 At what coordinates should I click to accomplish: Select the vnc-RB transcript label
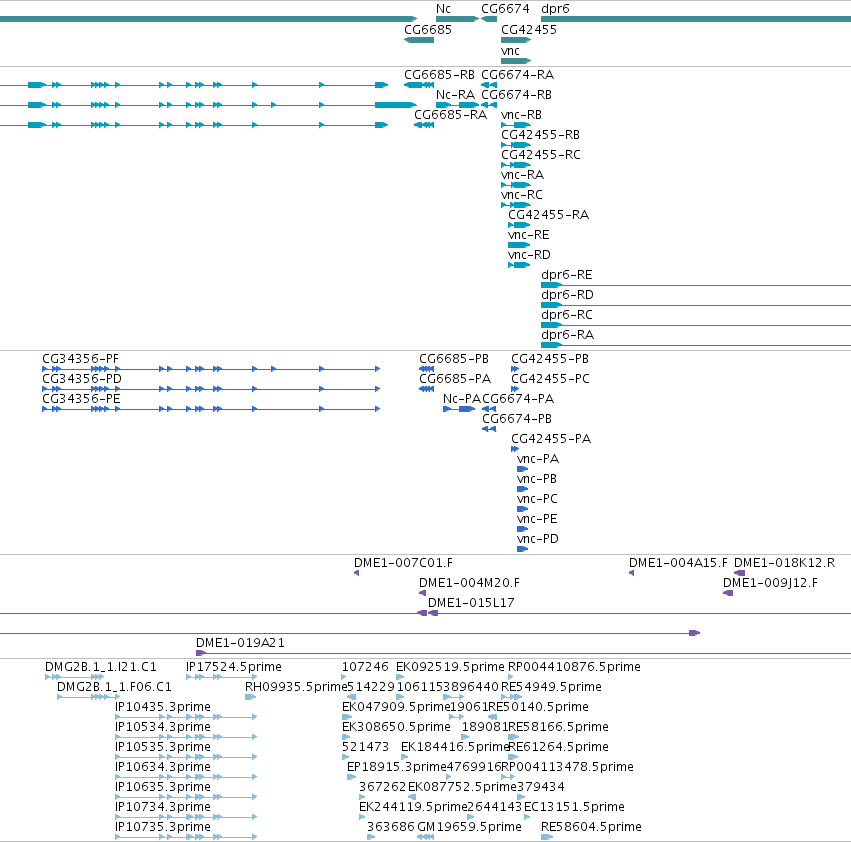(521, 115)
